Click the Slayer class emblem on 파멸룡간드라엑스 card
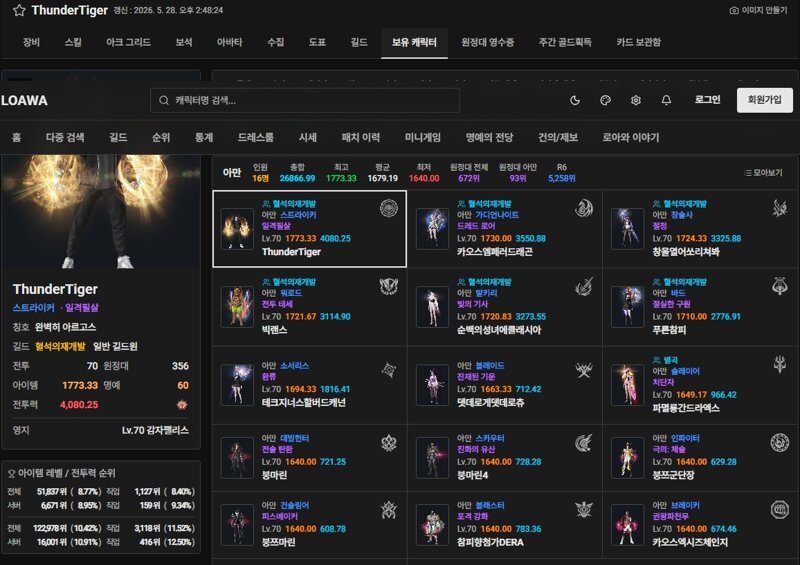 coord(780,364)
